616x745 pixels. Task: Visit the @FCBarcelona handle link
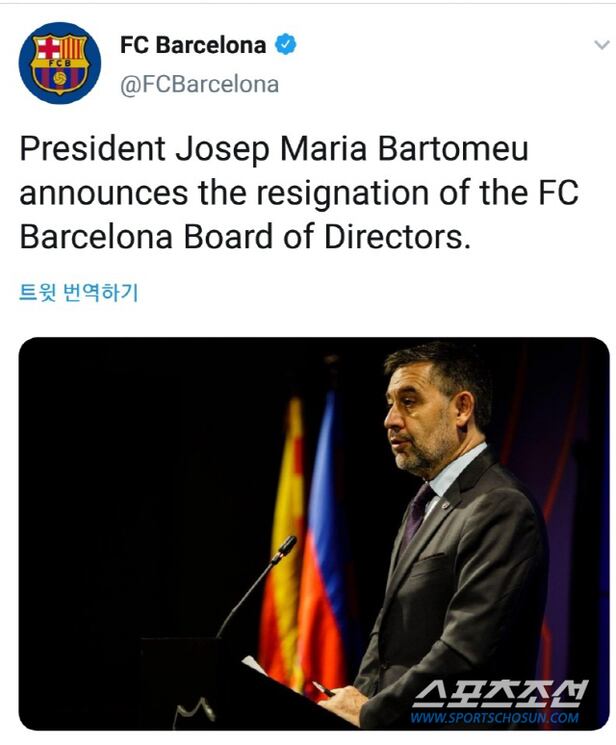click(199, 84)
